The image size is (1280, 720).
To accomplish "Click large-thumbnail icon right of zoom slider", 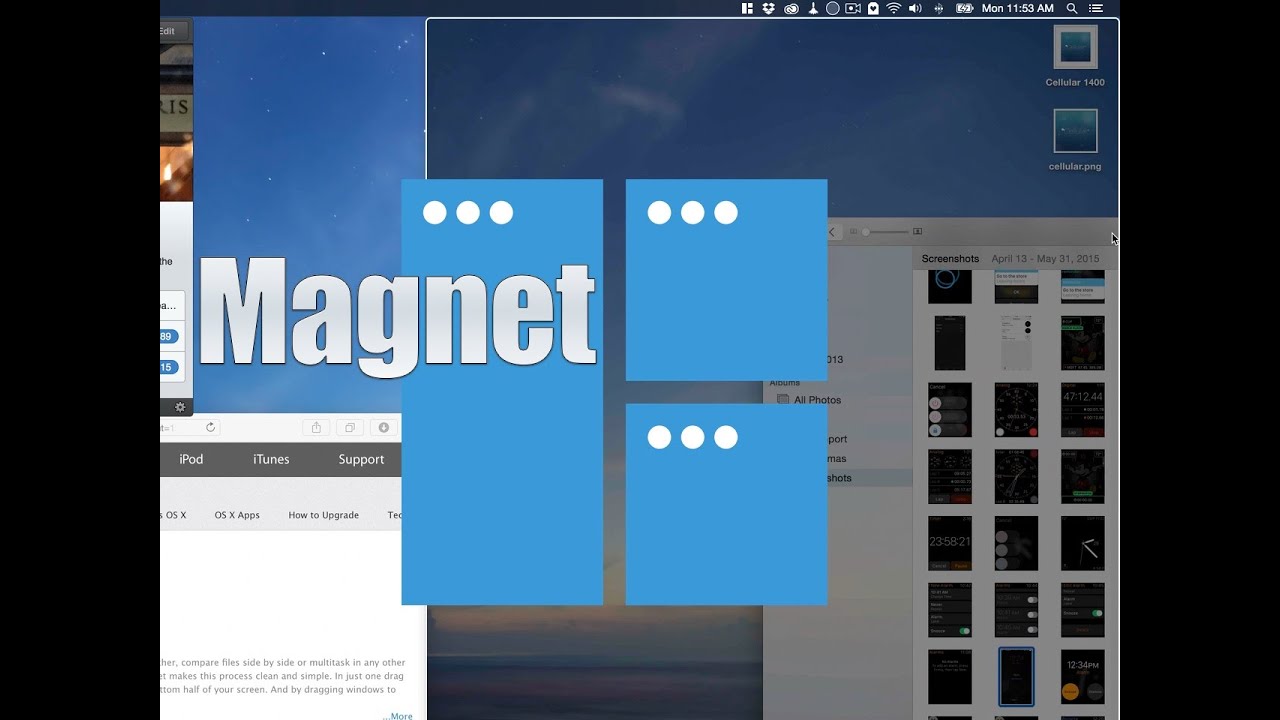I will [x=918, y=232].
